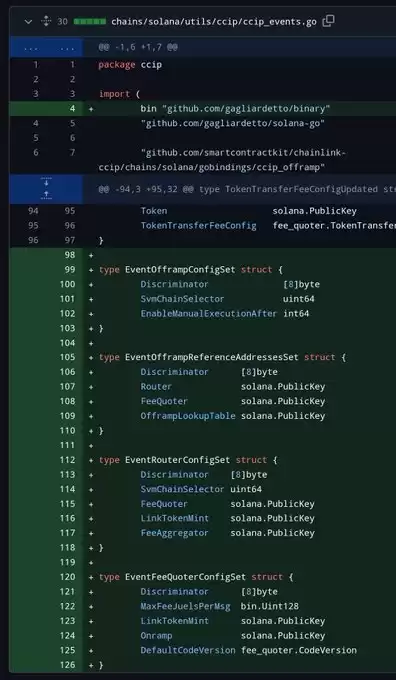
Task: Select 'EventFeeQuoterConfigSet' type name
Action: click(x=185, y=577)
